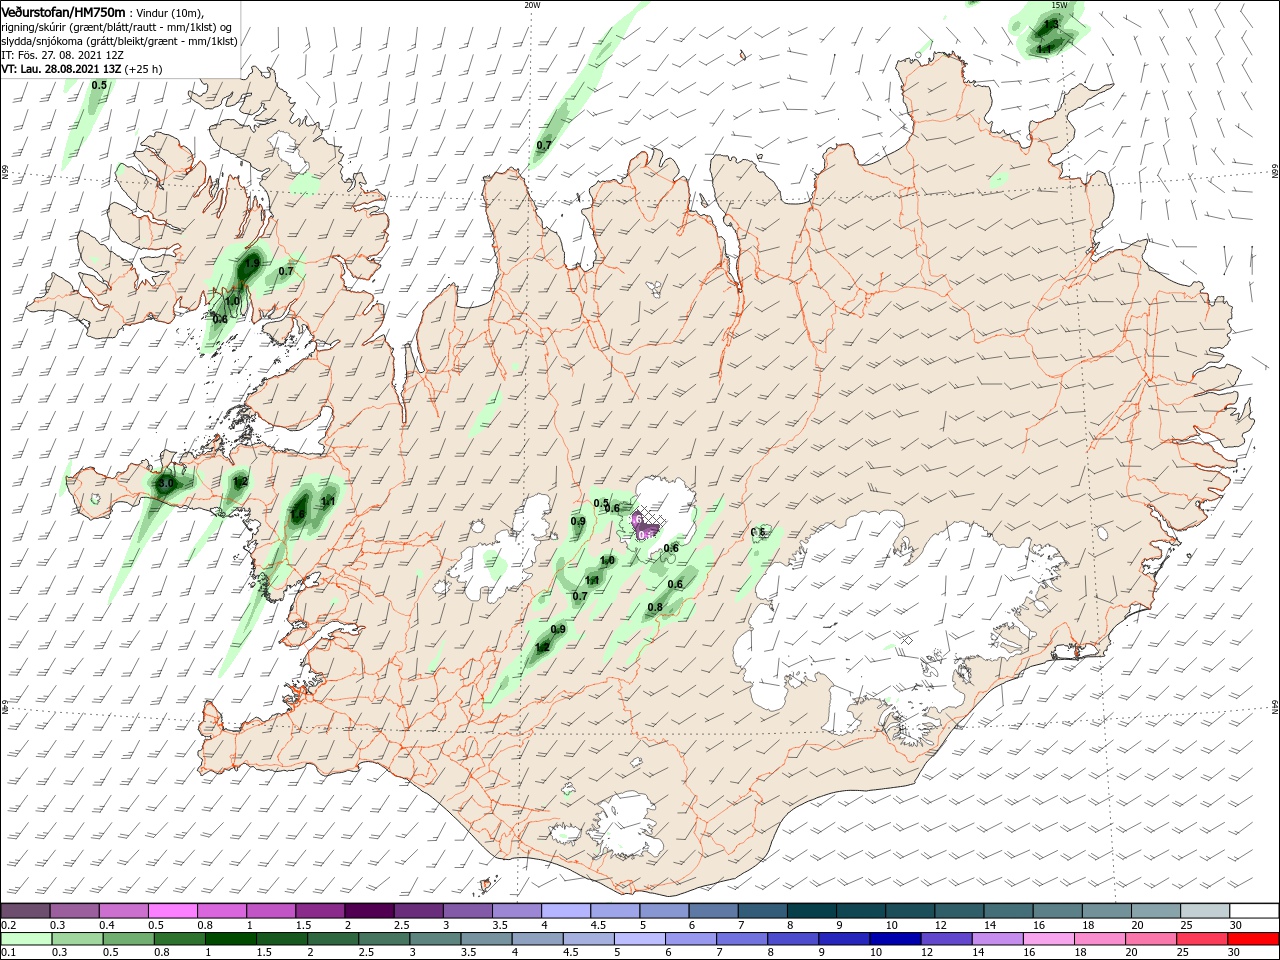This screenshot has width=1280, height=960.
Task: Click the purple snow patch on the central glacier
Action: tap(646, 527)
